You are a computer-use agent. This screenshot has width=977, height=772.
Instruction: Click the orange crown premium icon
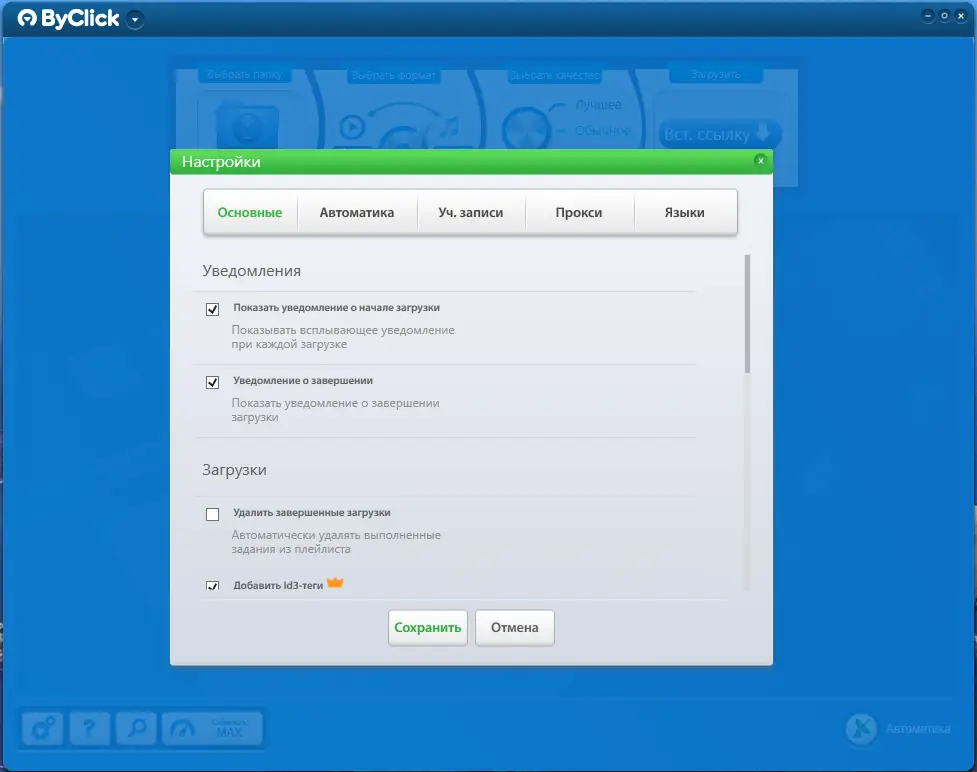335,583
